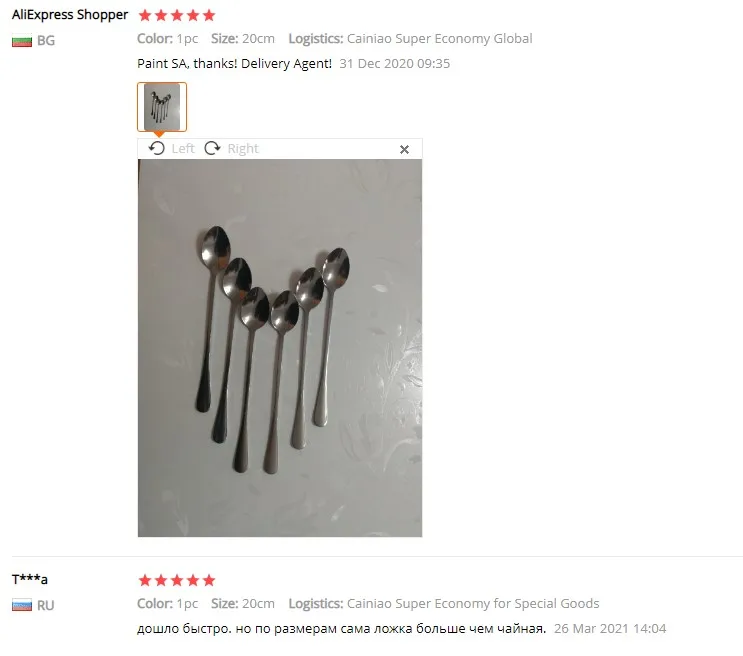
Task: Click the 'Left' rotate label
Action: click(x=183, y=149)
